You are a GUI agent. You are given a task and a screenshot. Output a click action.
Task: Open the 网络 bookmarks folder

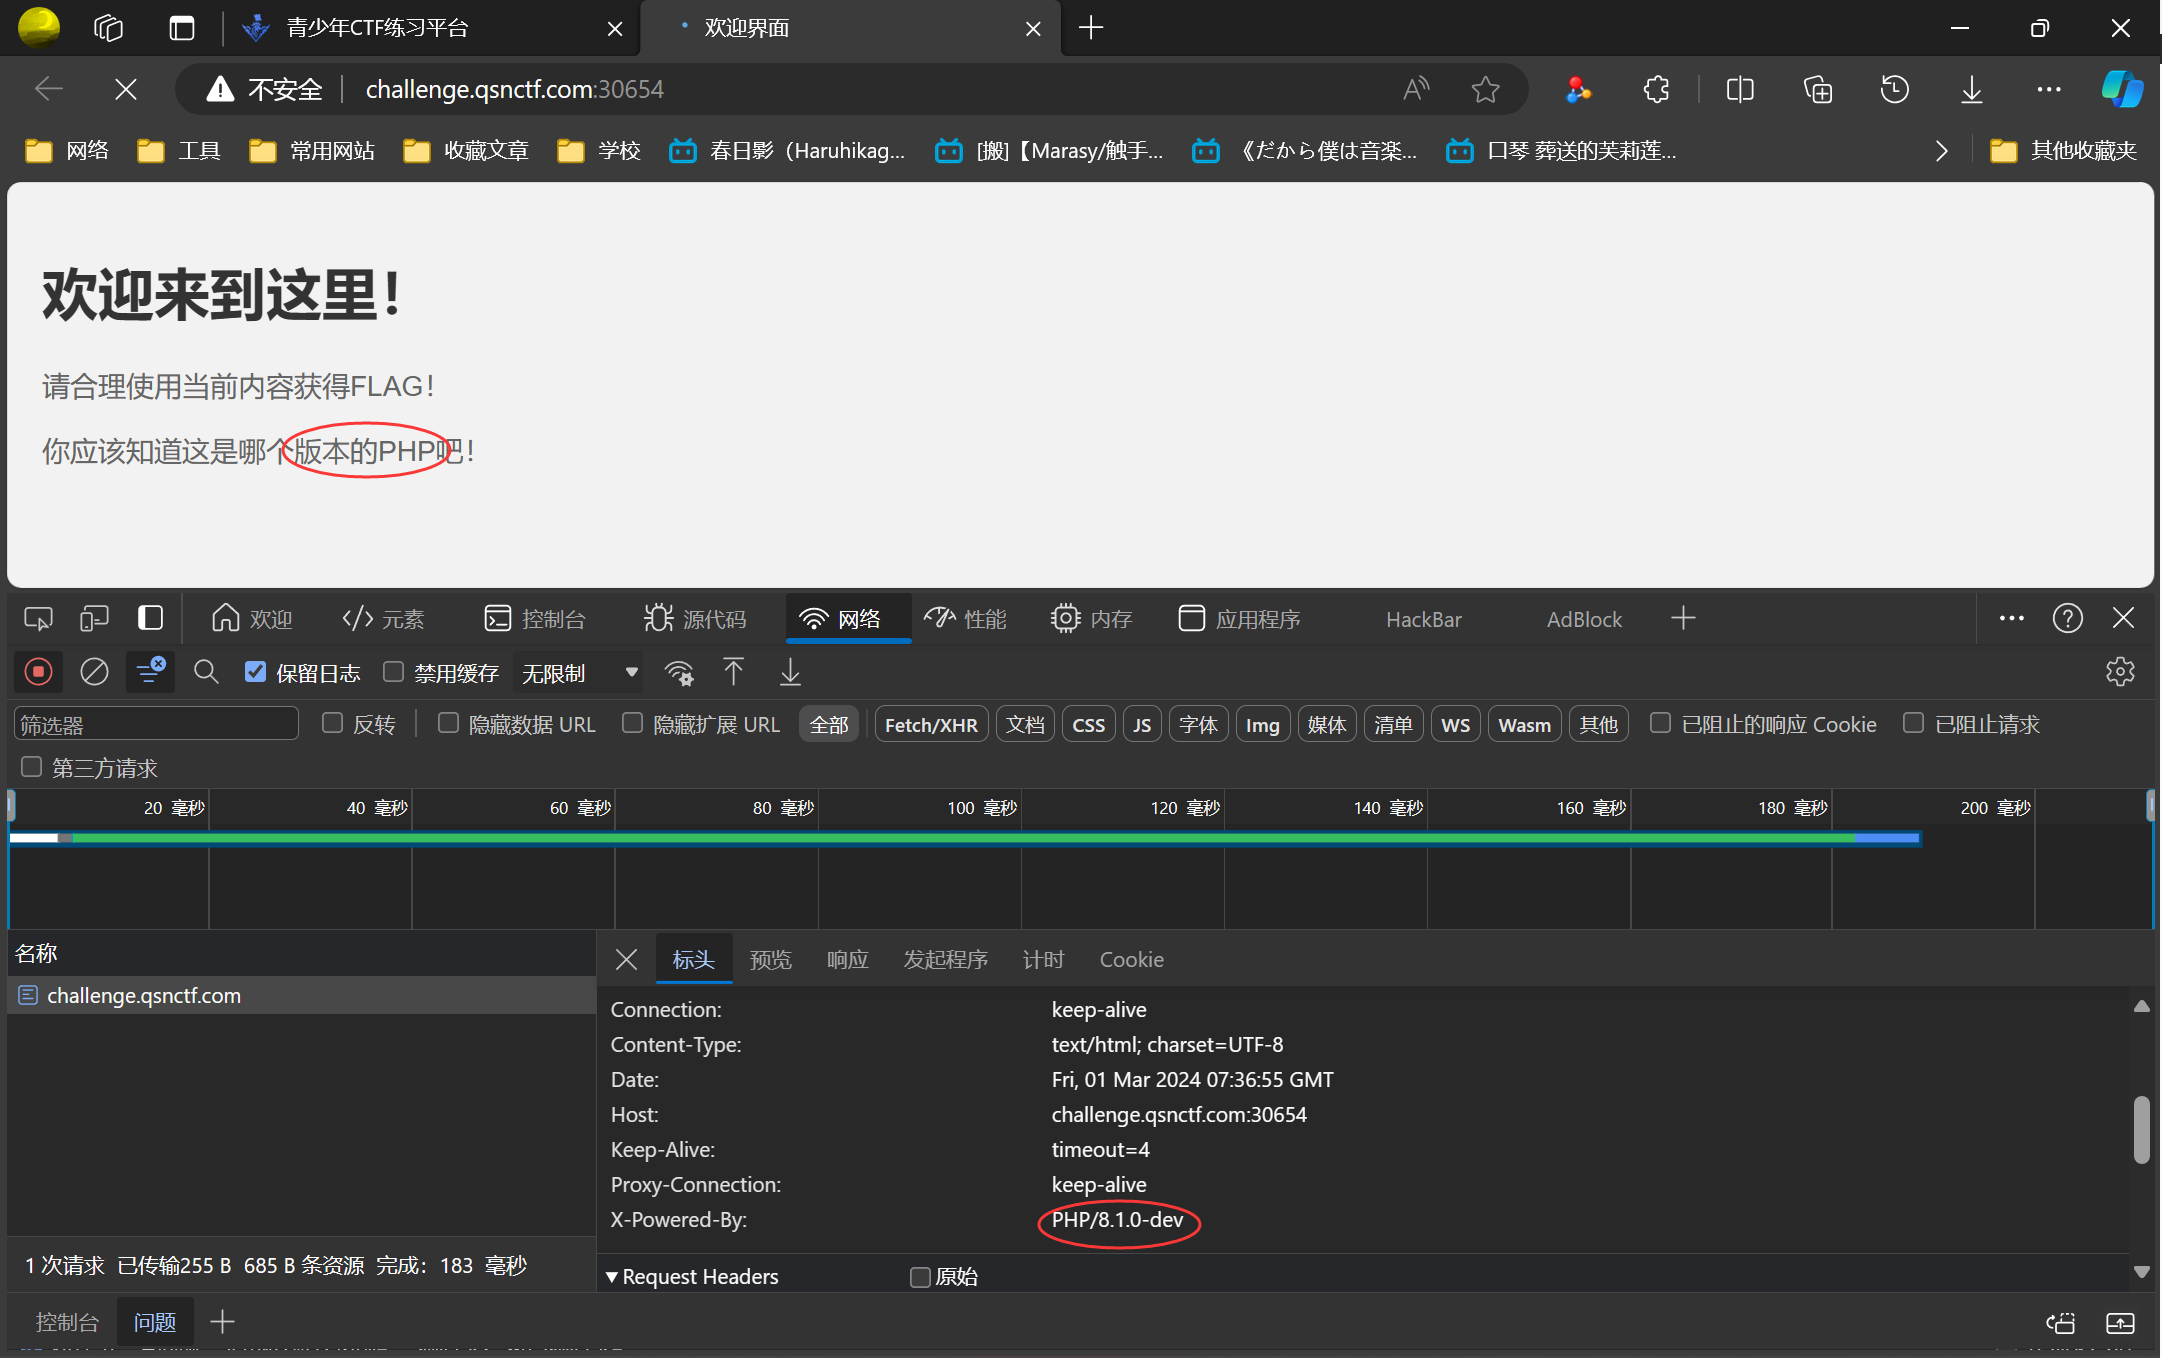pos(67,151)
